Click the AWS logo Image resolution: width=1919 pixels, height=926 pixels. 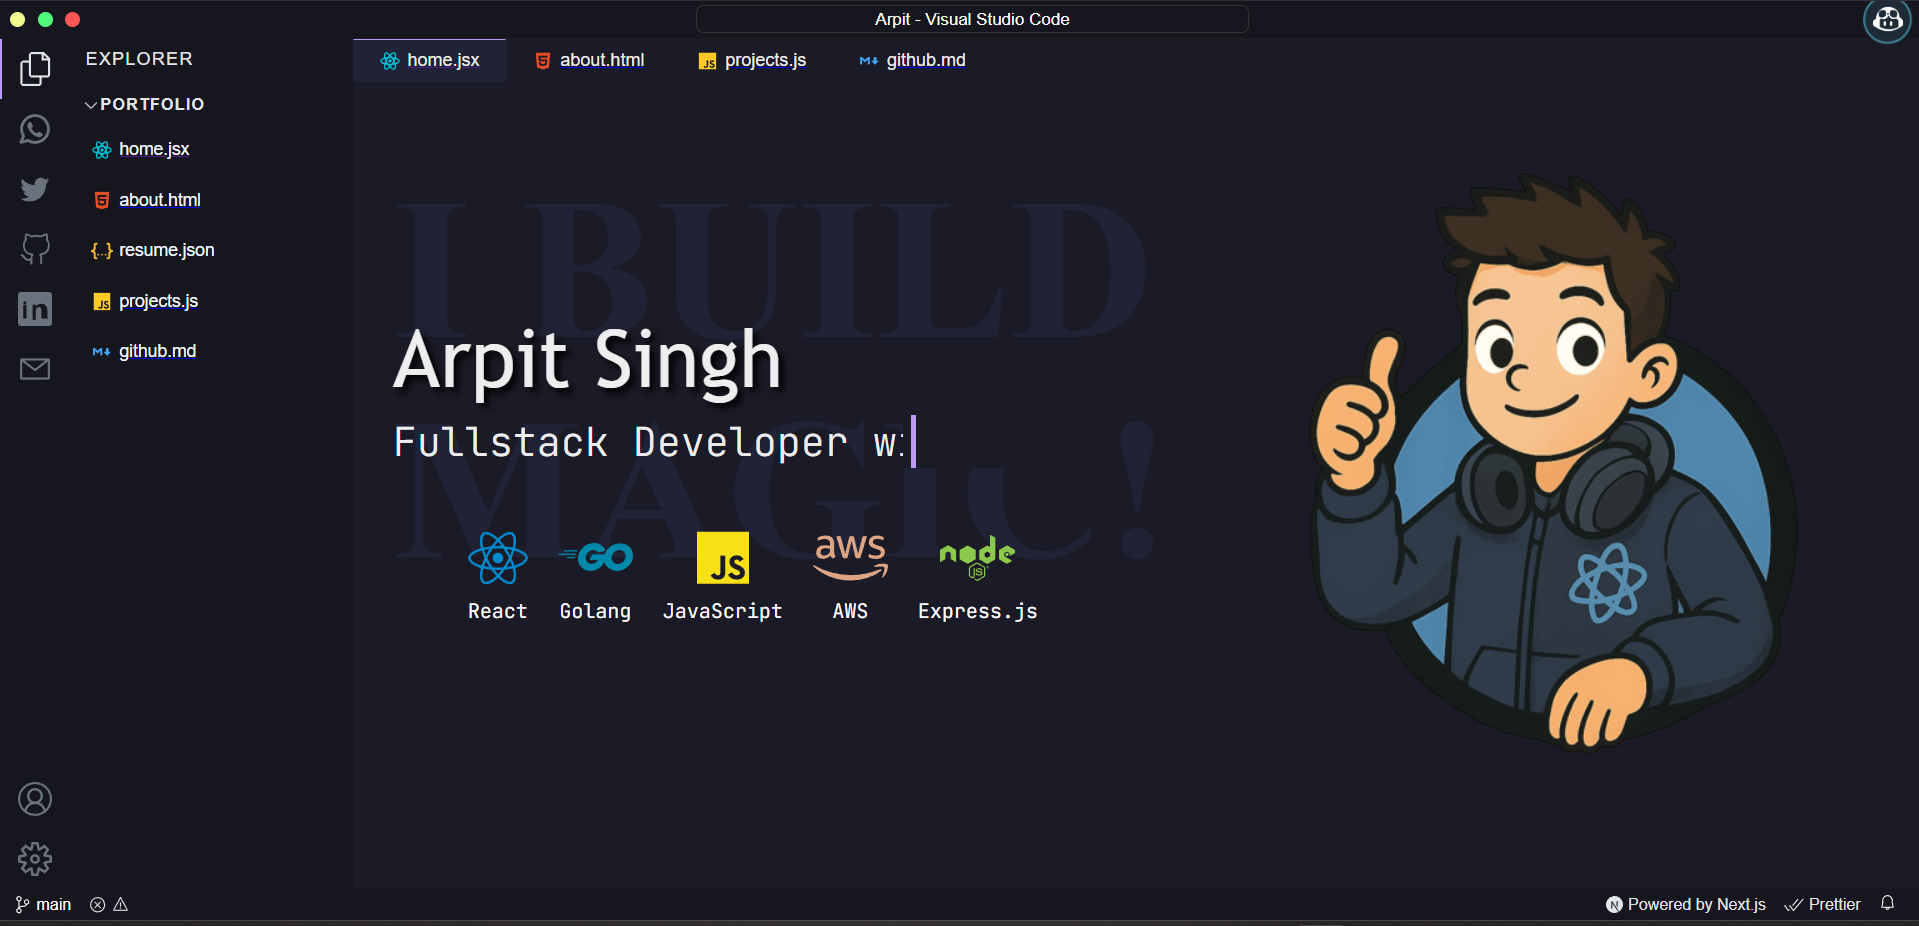pos(850,557)
